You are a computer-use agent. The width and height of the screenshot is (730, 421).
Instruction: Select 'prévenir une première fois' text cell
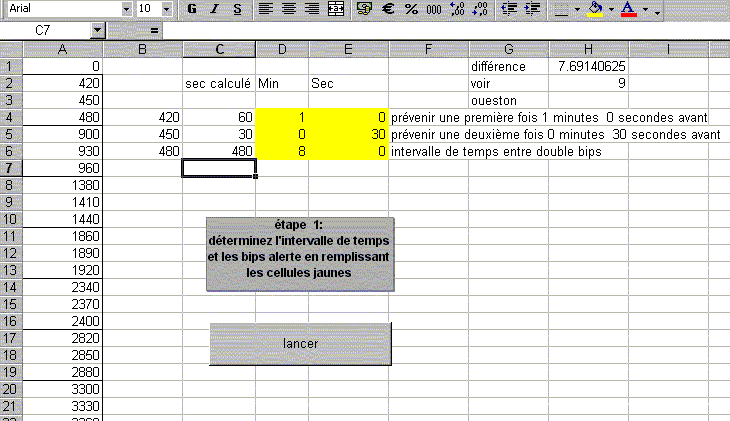(549, 117)
